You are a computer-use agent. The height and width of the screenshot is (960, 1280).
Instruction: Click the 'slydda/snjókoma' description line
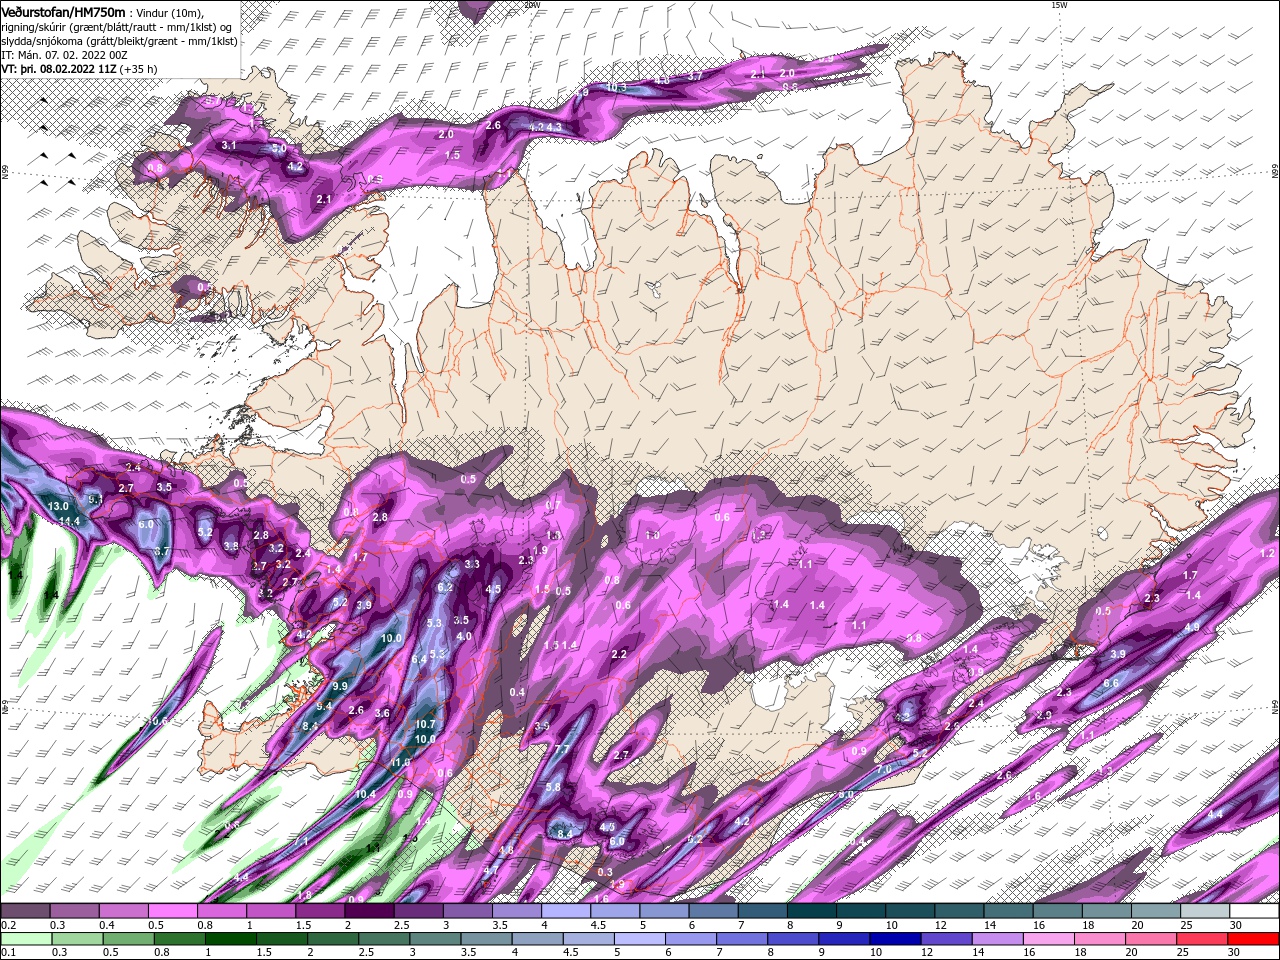[x=117, y=41]
